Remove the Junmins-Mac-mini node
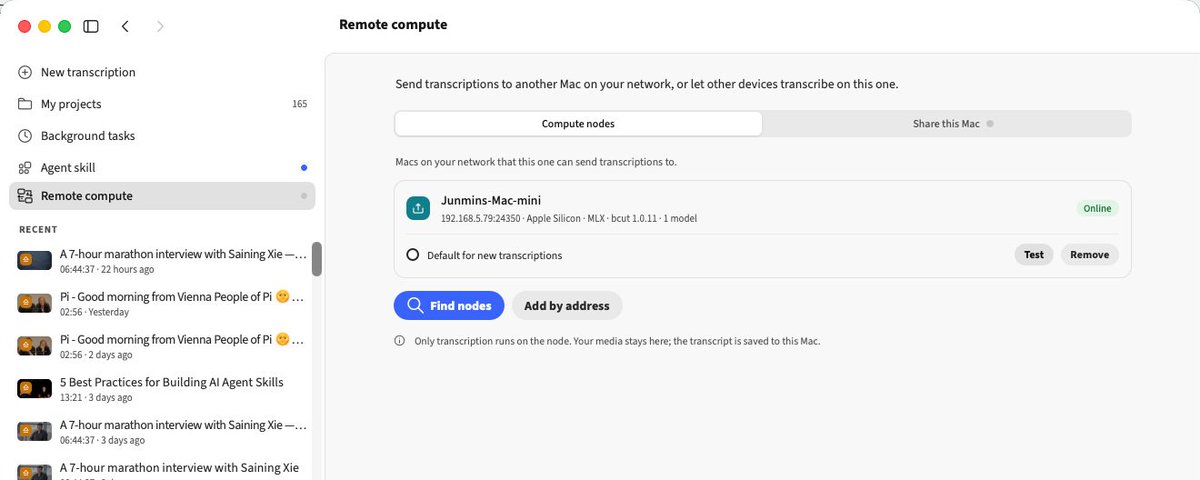Screen dimensions: 1200x480 pyautogui.click(x=1090, y=255)
